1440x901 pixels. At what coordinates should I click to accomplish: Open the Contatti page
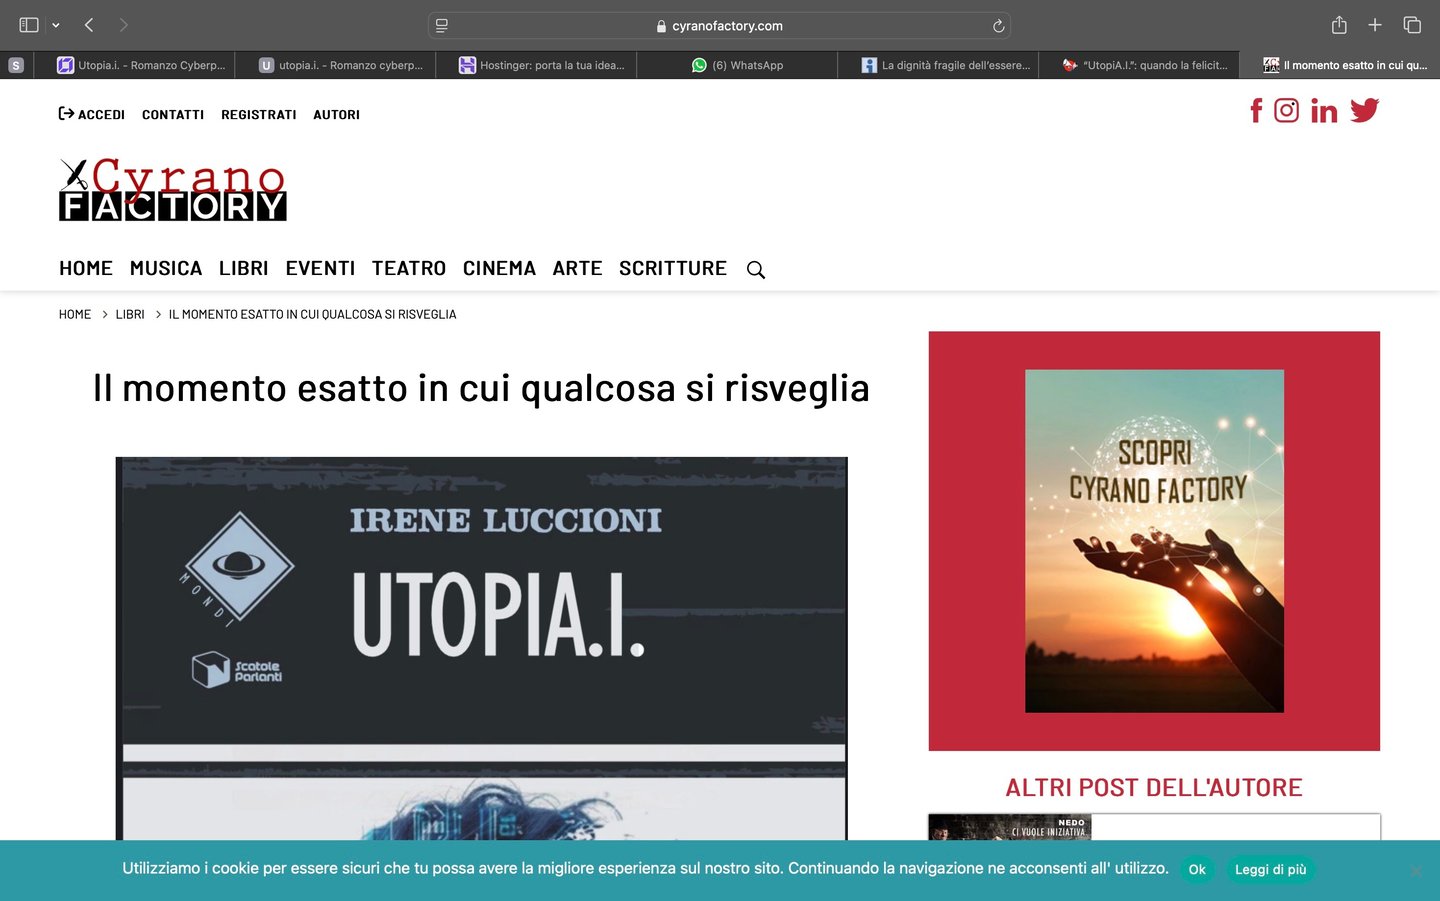tap(173, 115)
